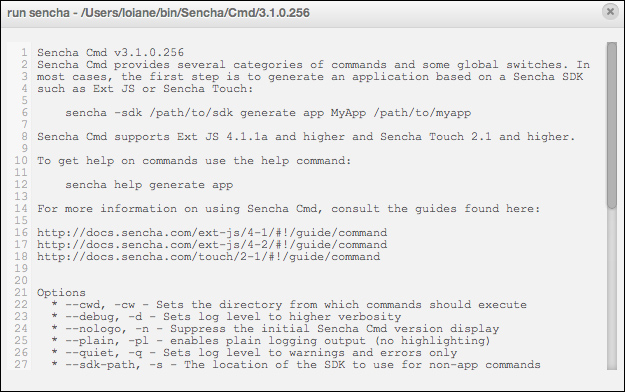Close the run sencha output window
The width and height of the screenshot is (625, 392).
(610, 12)
